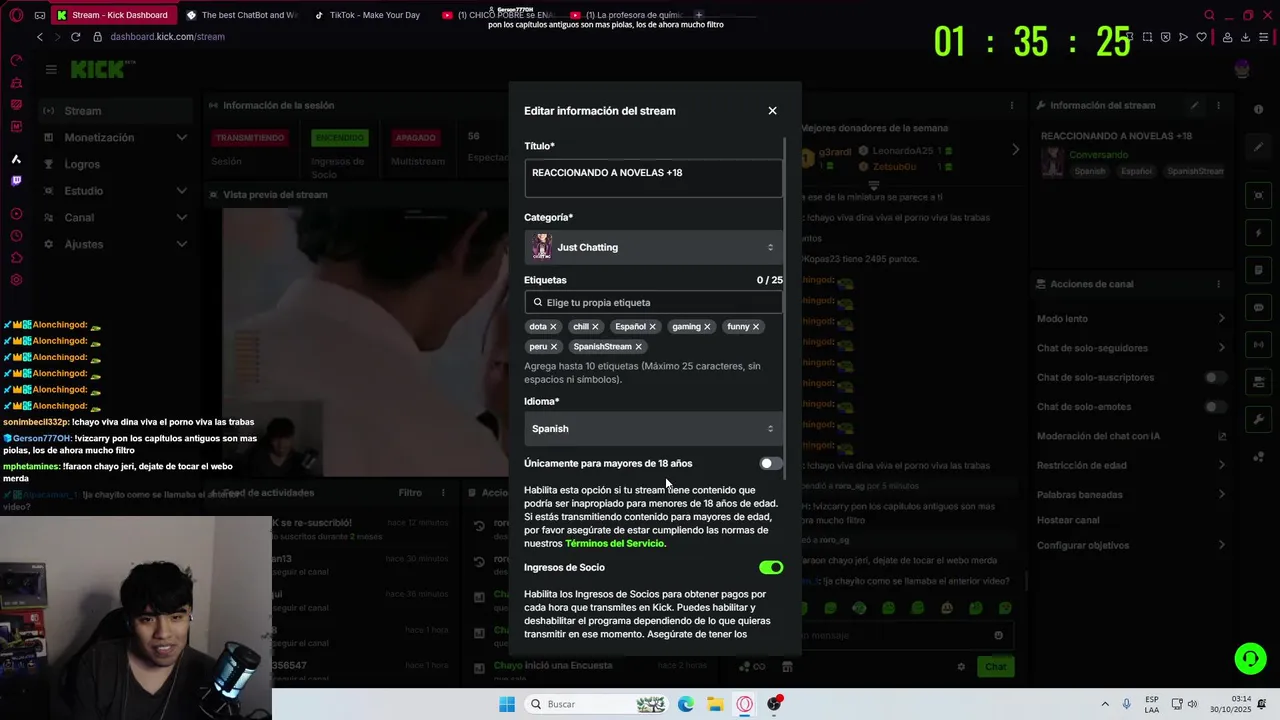
Task: Remove the chill tag
Action: coord(595,326)
